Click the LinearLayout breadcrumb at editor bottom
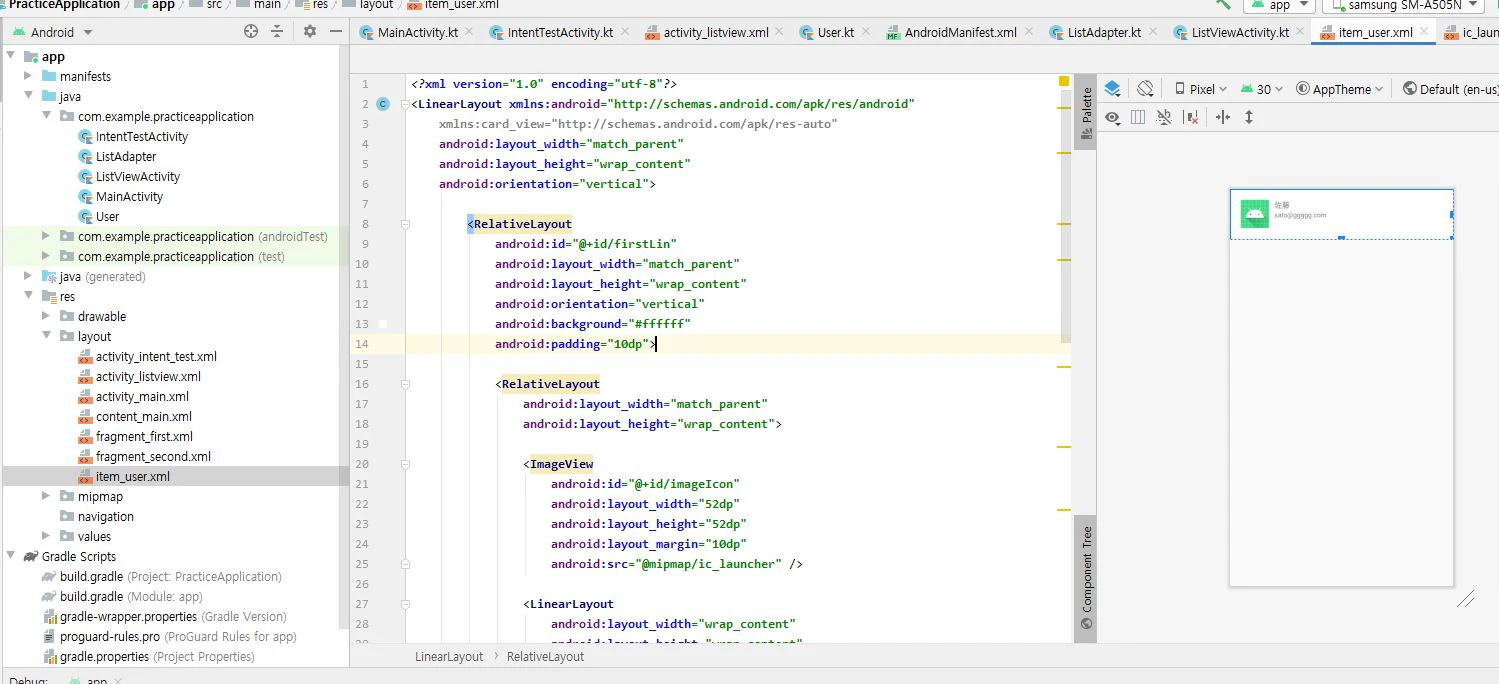 pyautogui.click(x=449, y=657)
